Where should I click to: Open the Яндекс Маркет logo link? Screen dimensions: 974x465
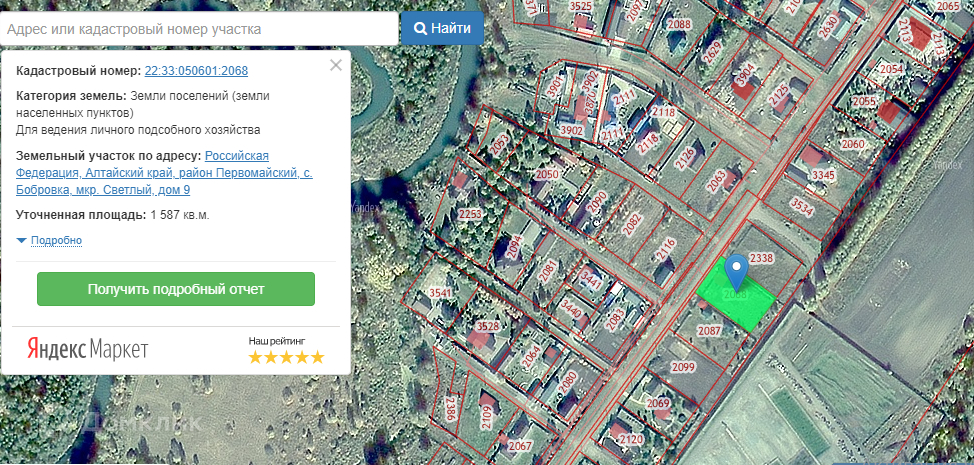click(87, 350)
